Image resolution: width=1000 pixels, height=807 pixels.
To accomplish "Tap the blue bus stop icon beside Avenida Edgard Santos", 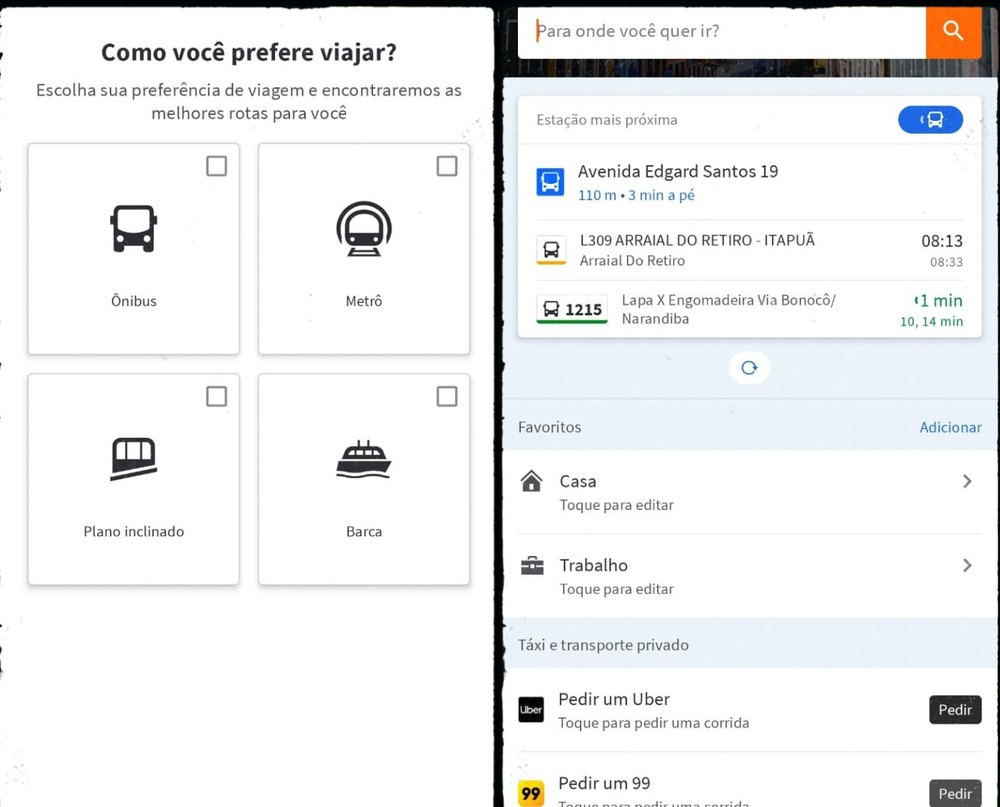I will click(550, 181).
